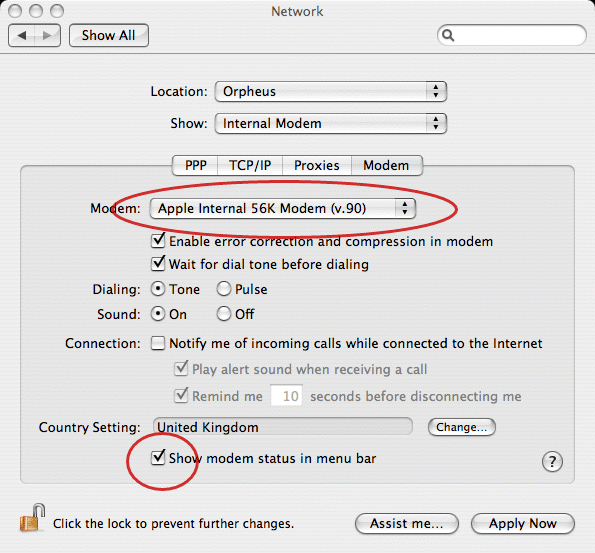Enable notify me of incoming calls
This screenshot has height=553, width=595.
158,343
